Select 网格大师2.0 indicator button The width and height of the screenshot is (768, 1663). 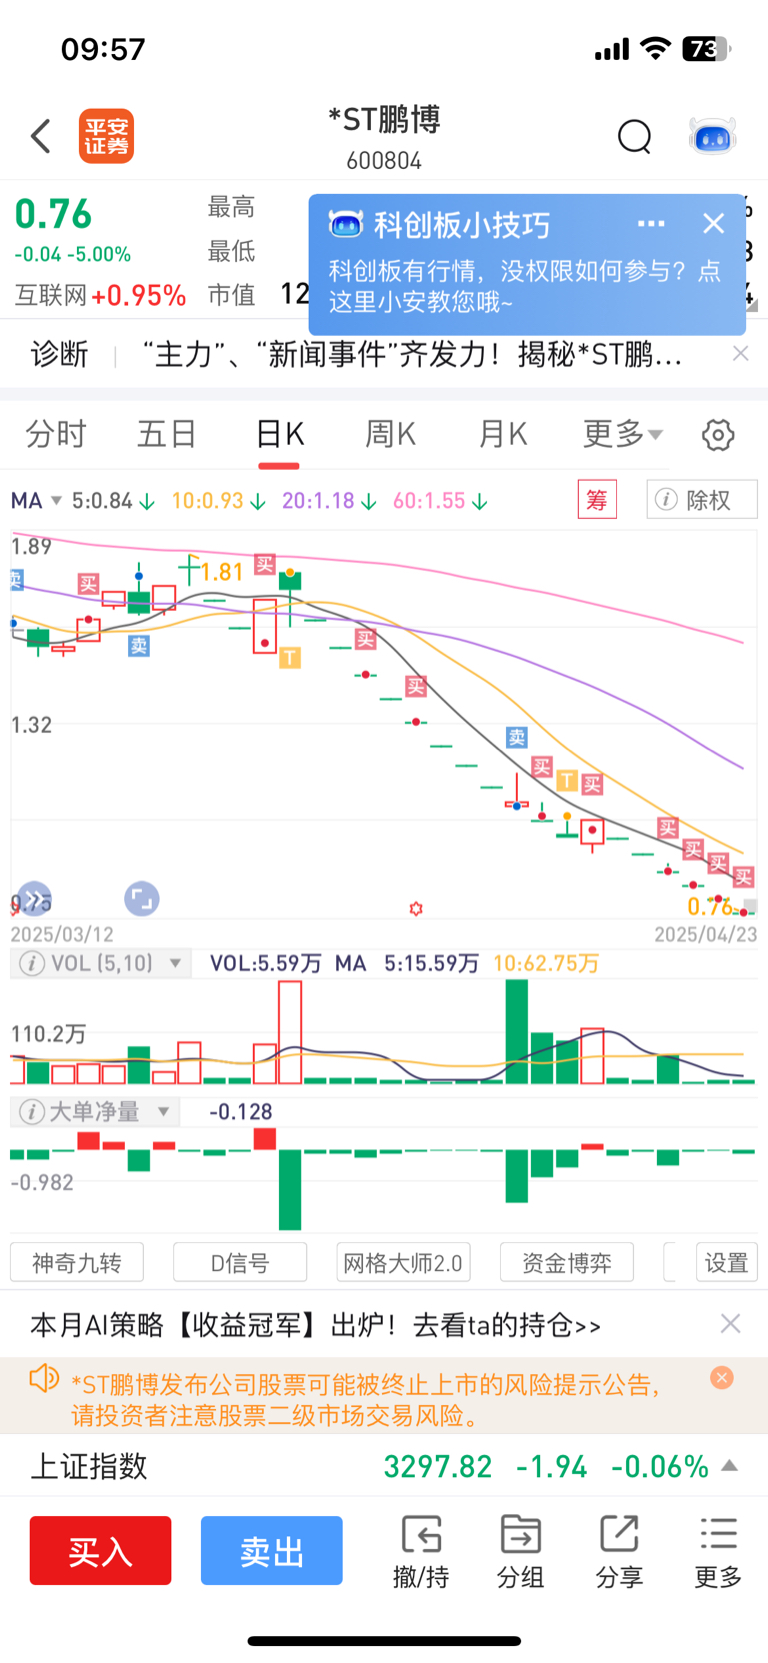click(x=403, y=1262)
